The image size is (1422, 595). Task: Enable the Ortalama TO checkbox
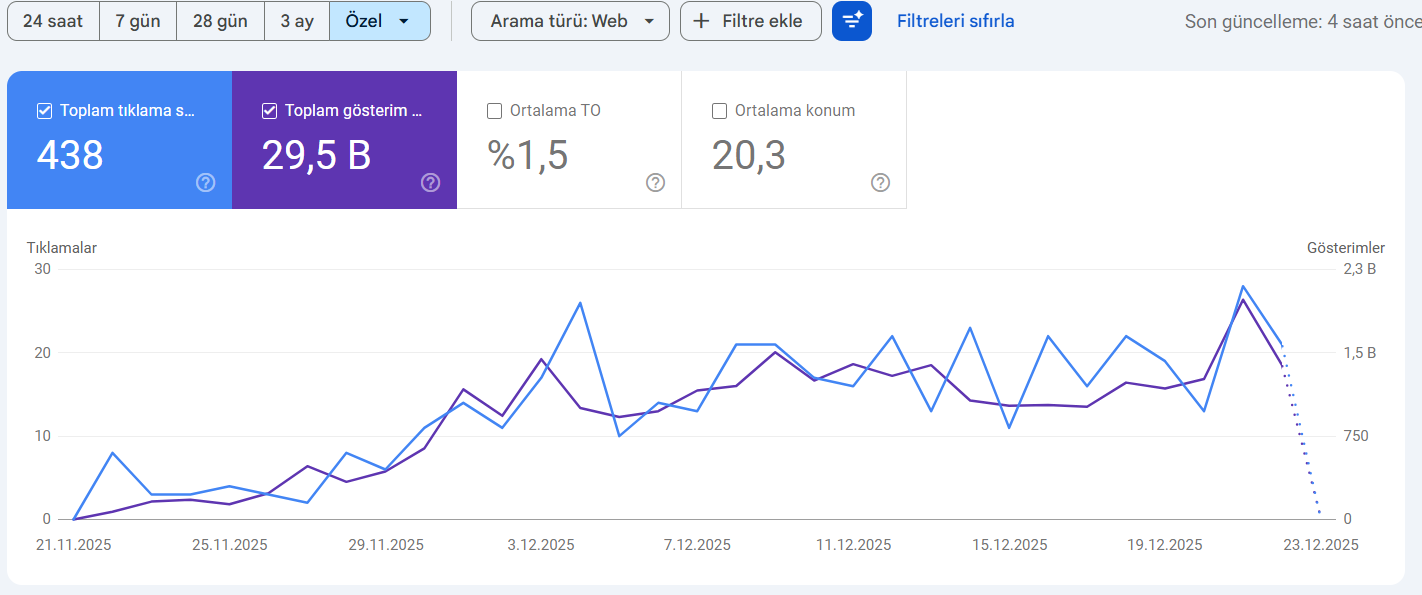click(494, 111)
